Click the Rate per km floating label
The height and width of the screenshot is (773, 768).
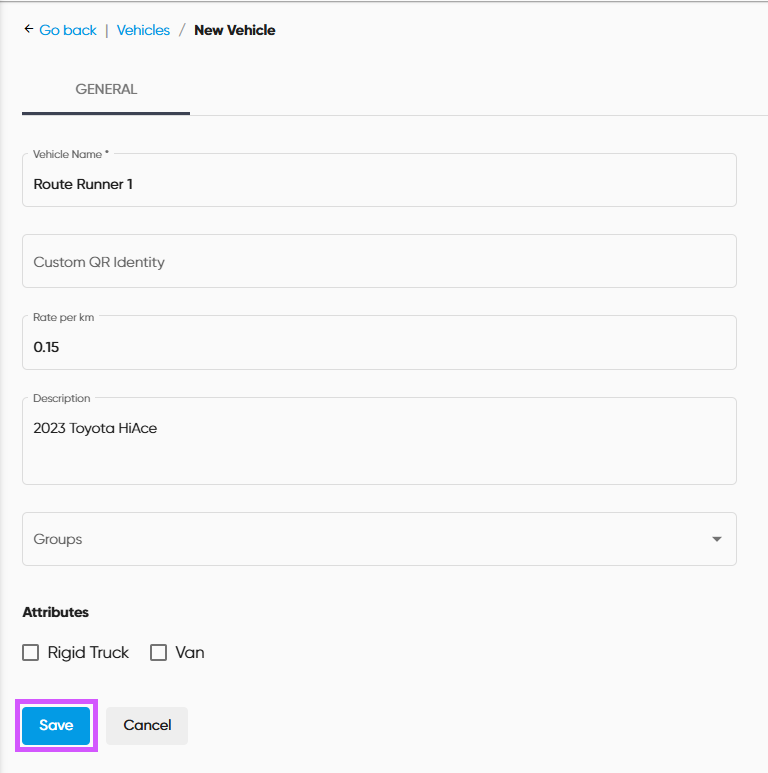(x=63, y=316)
